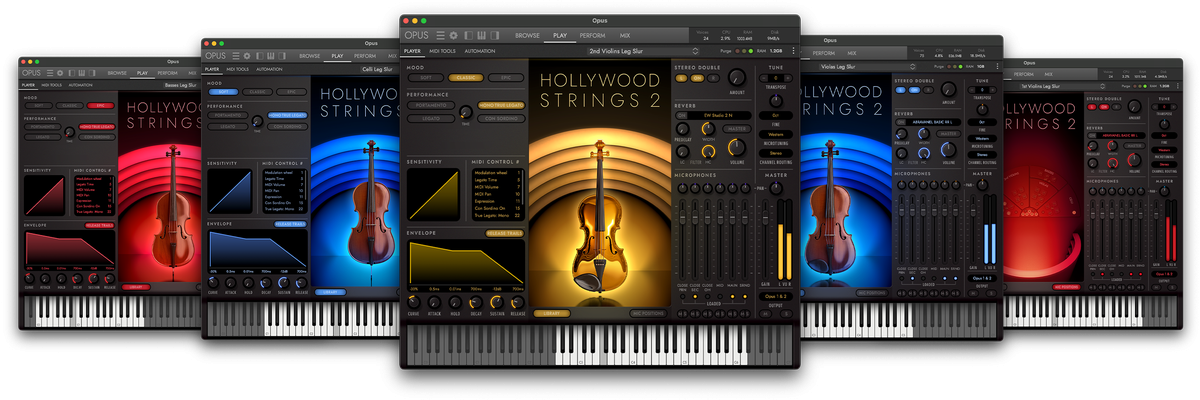The width and height of the screenshot is (1200, 400).
Task: Expand the 2nd Violins Leg Slur instrument dropdown
Action: coord(694,50)
